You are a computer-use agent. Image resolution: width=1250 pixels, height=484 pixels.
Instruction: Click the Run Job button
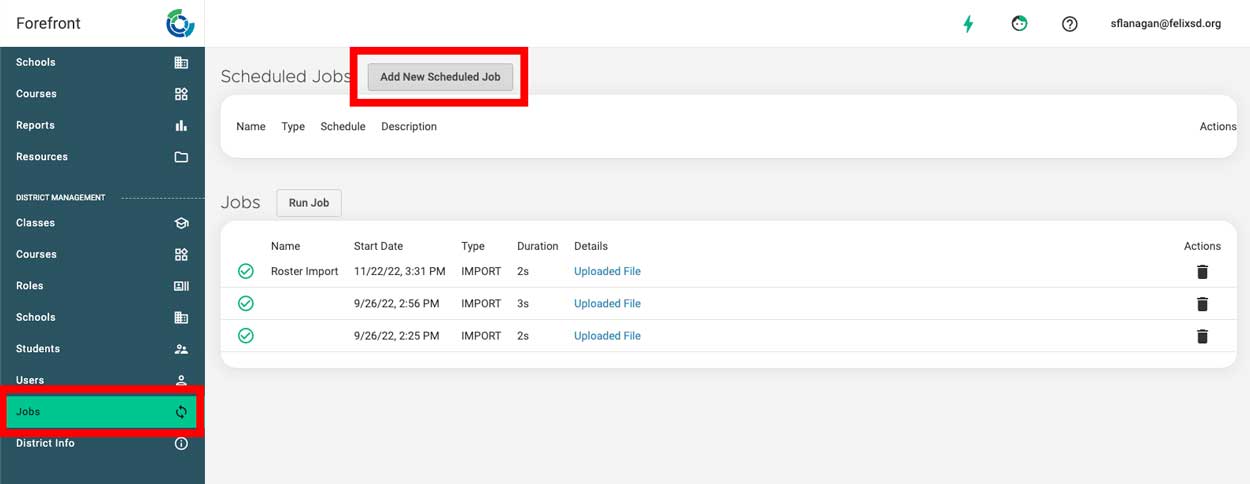pos(309,203)
